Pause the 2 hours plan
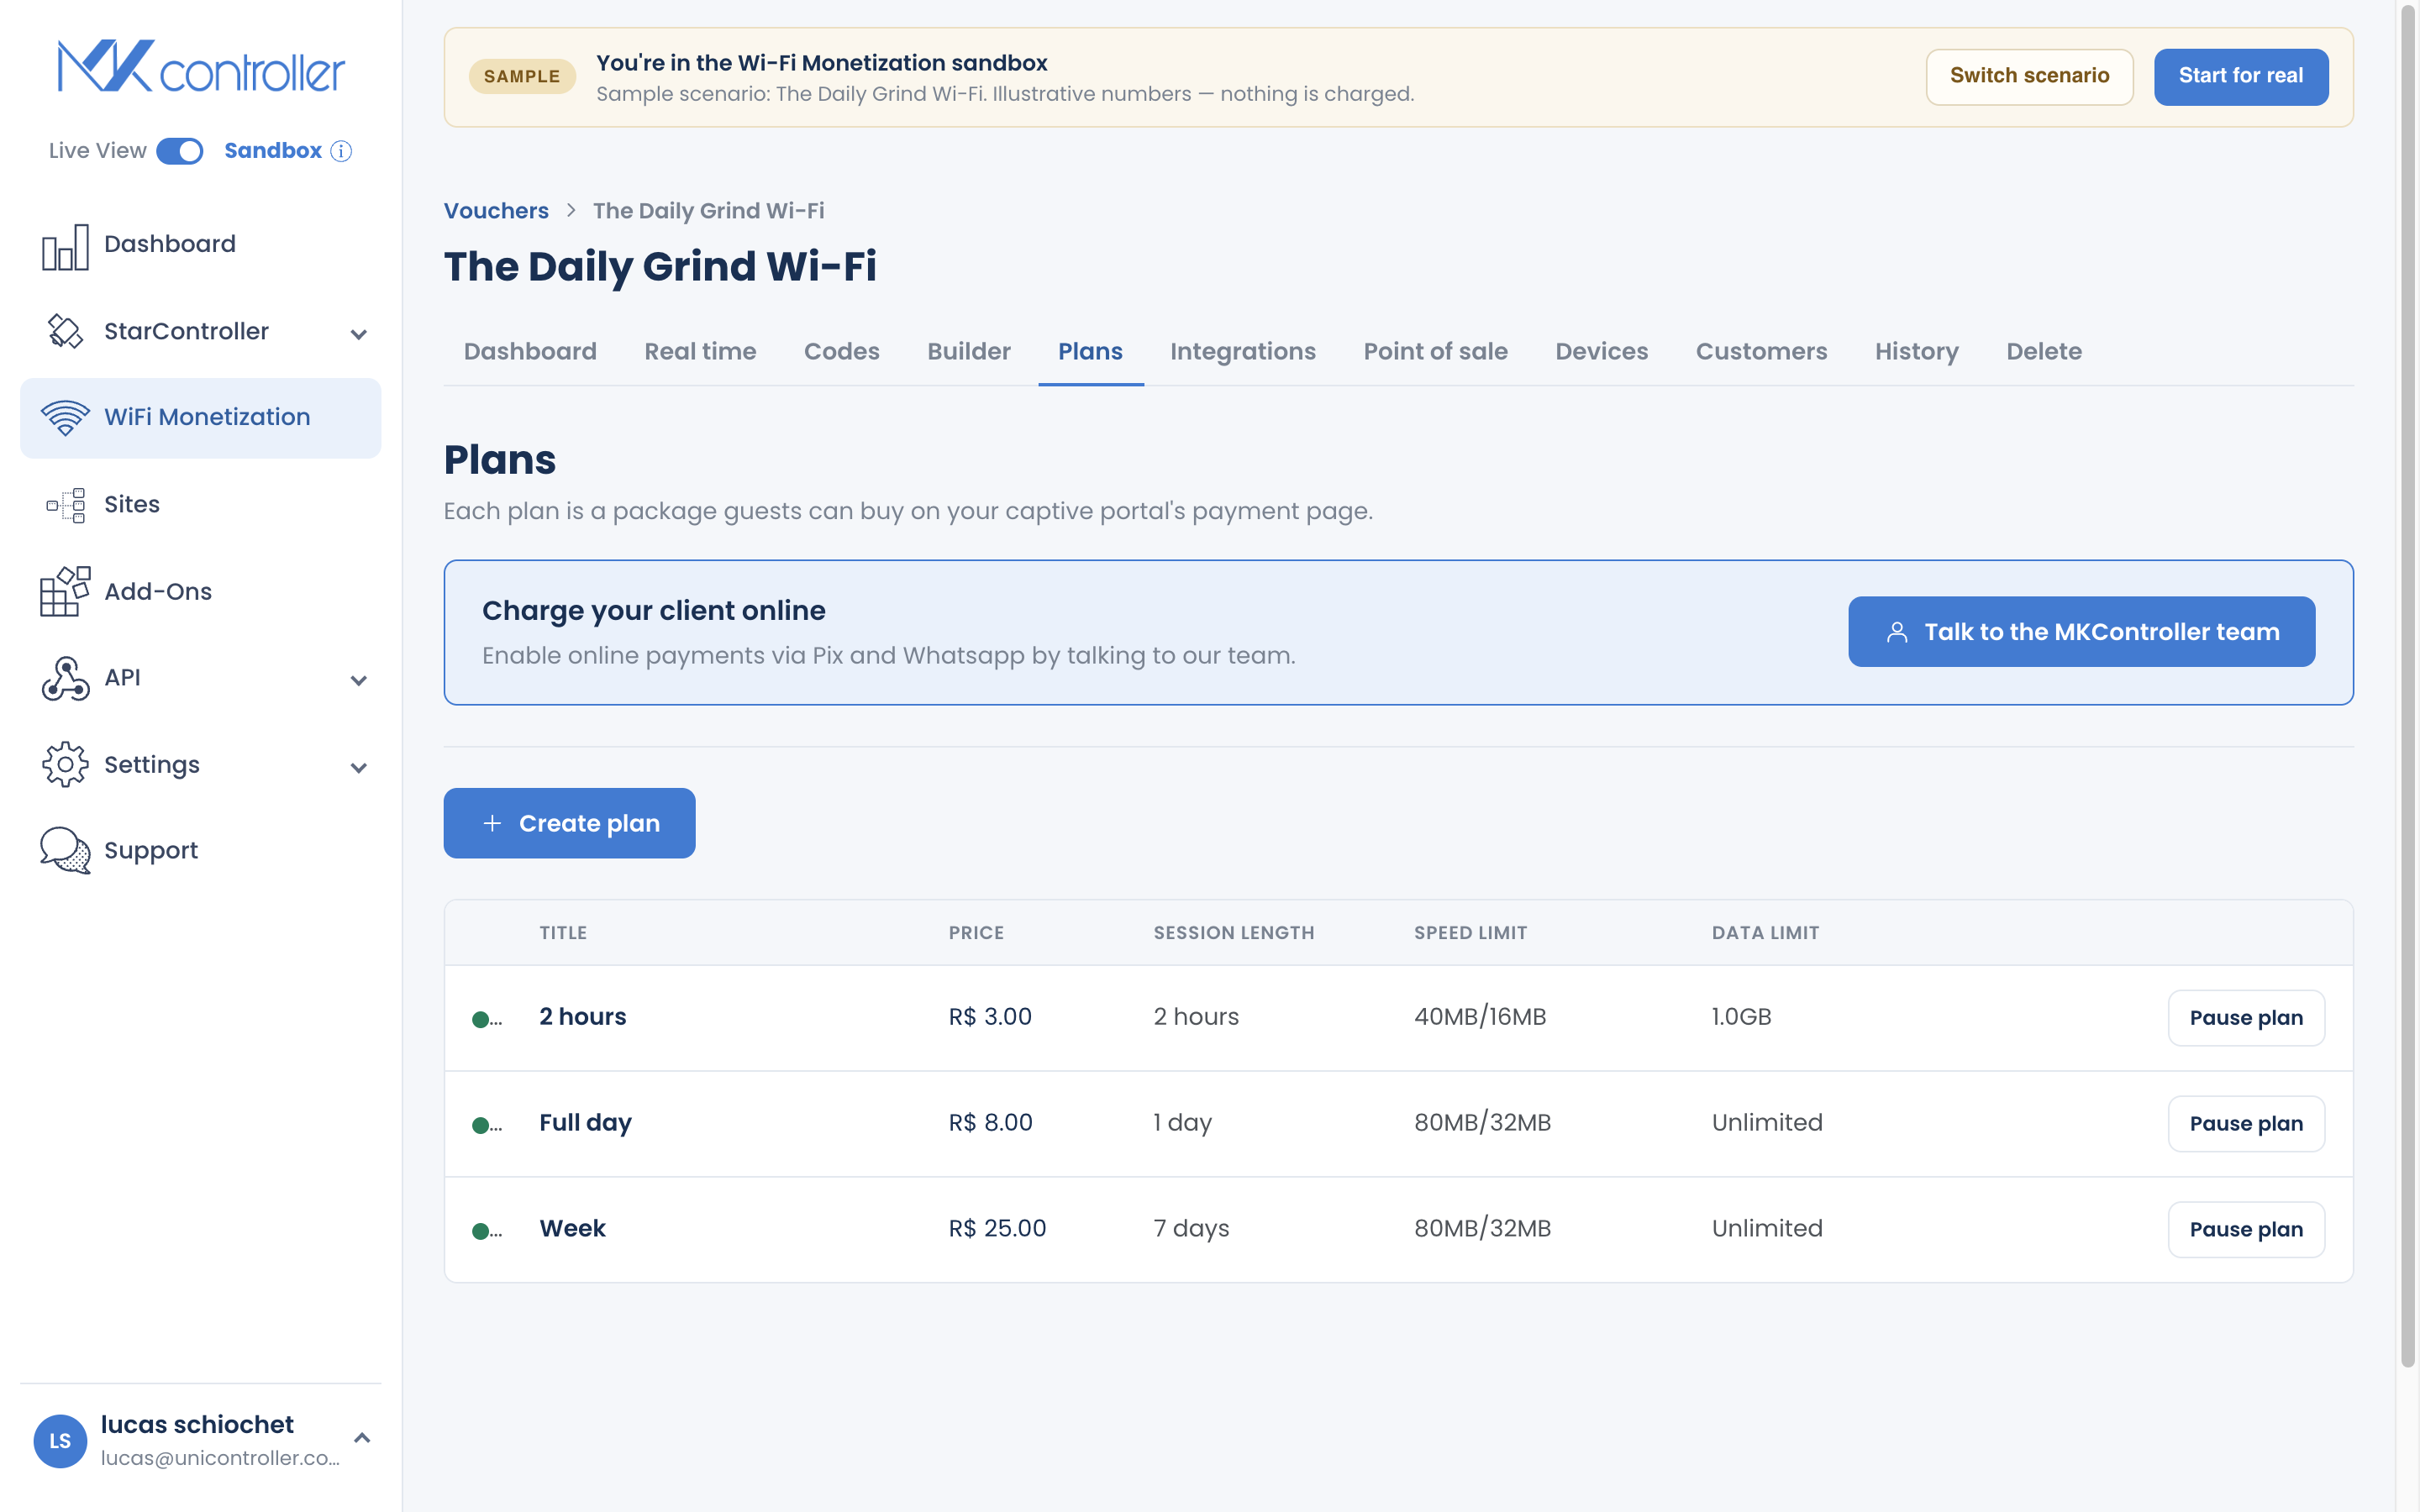The image size is (2420, 1512). 2246,1018
